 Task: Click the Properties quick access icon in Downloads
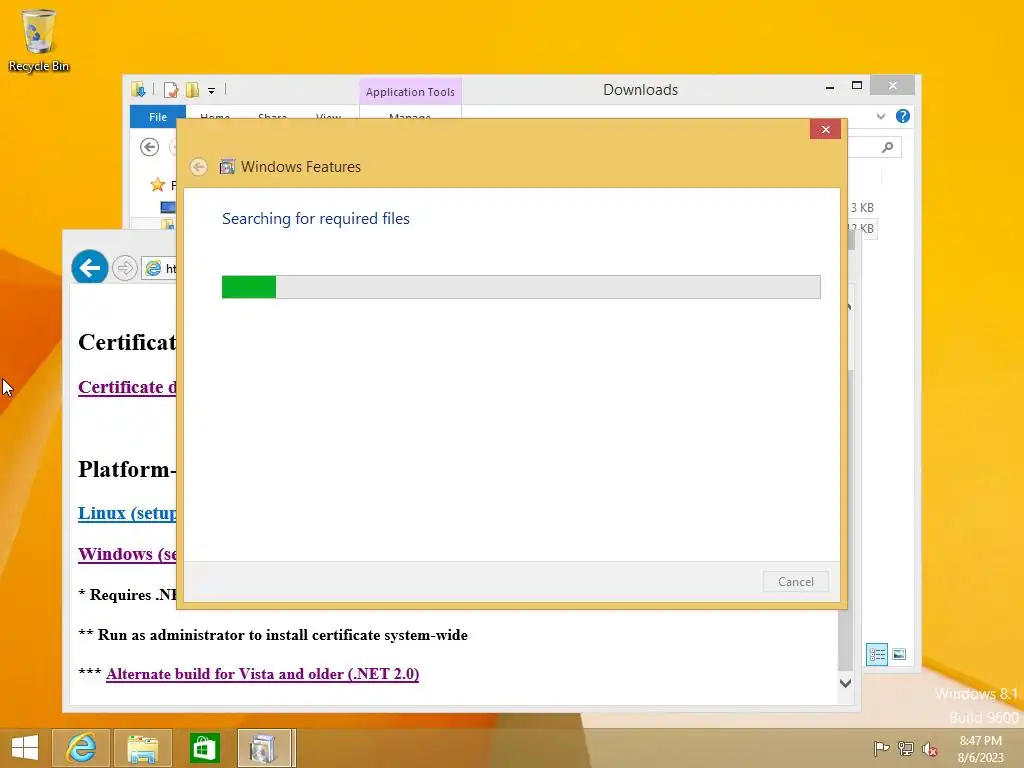(170, 90)
